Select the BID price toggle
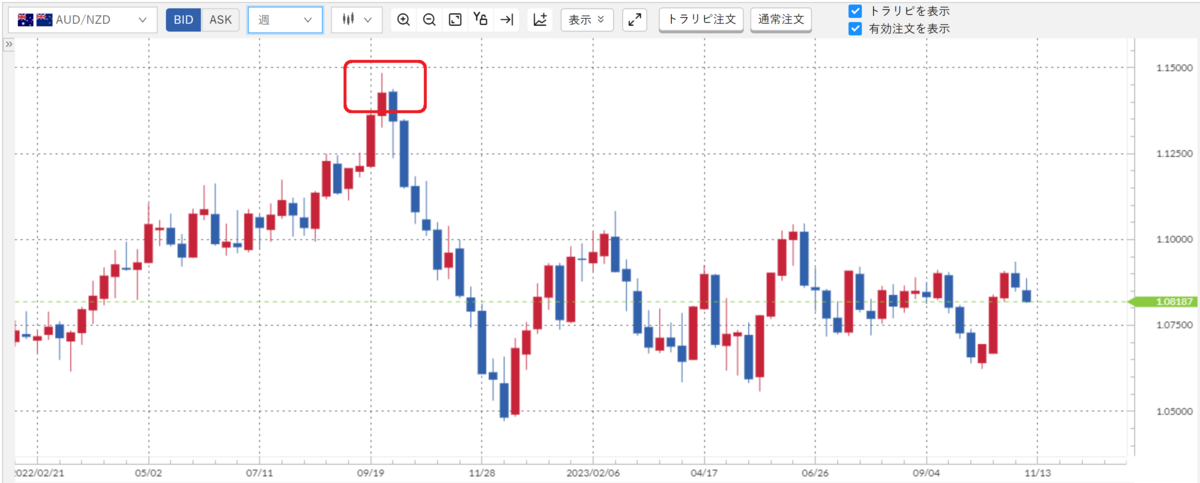This screenshot has height=483, width=1200. pyautogui.click(x=183, y=19)
